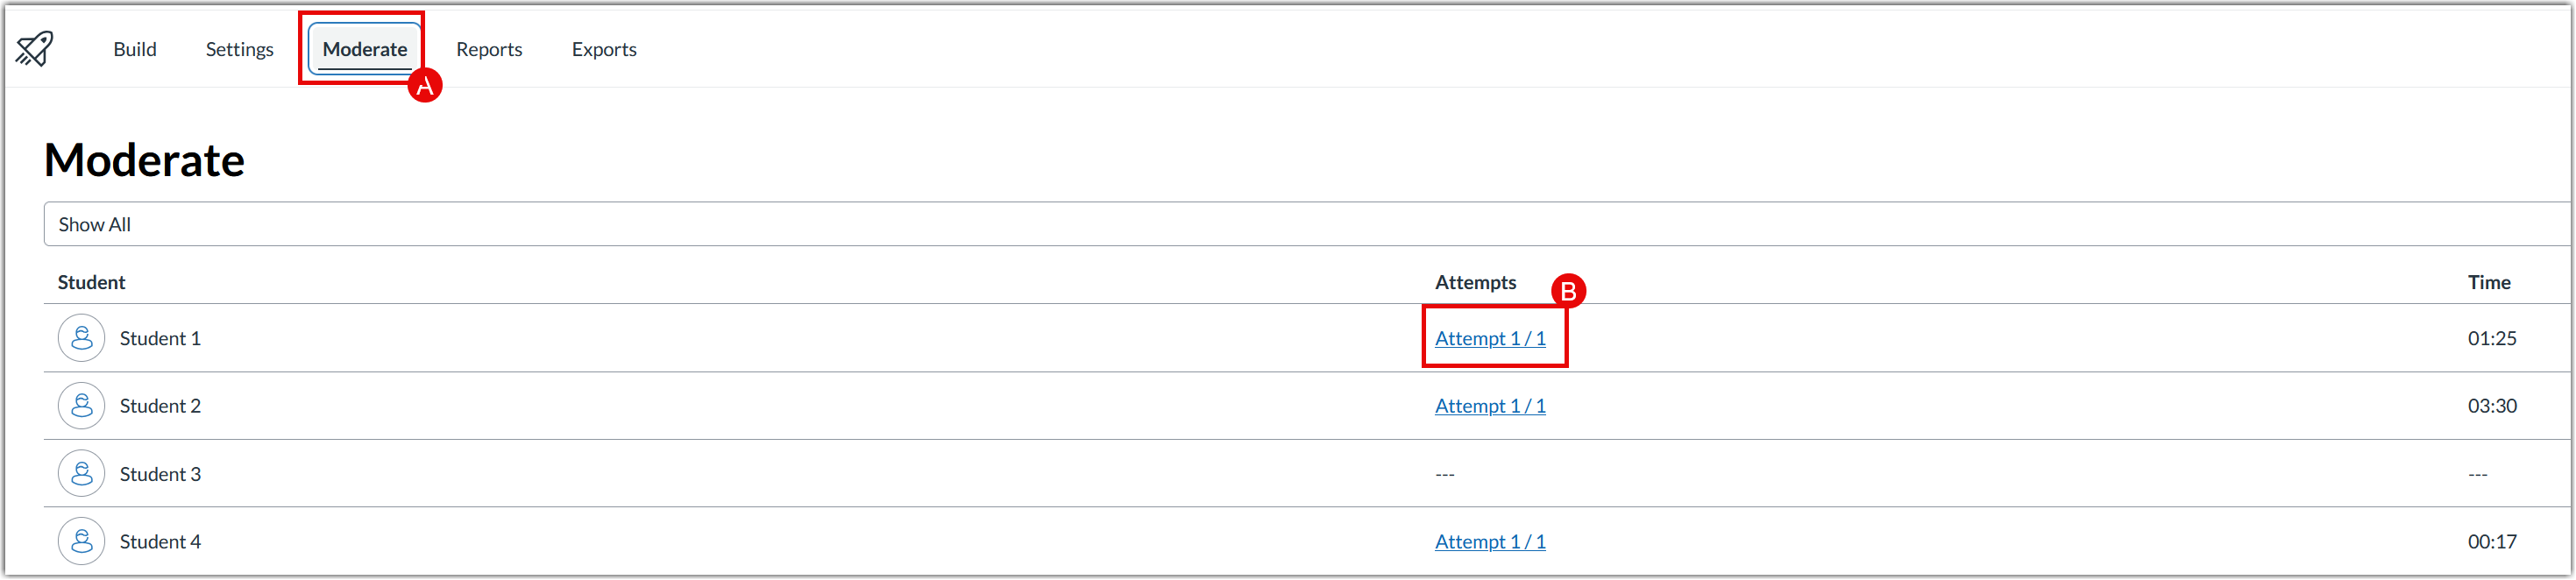2576x580 pixels.
Task: Click the Student column header
Action: [91, 282]
